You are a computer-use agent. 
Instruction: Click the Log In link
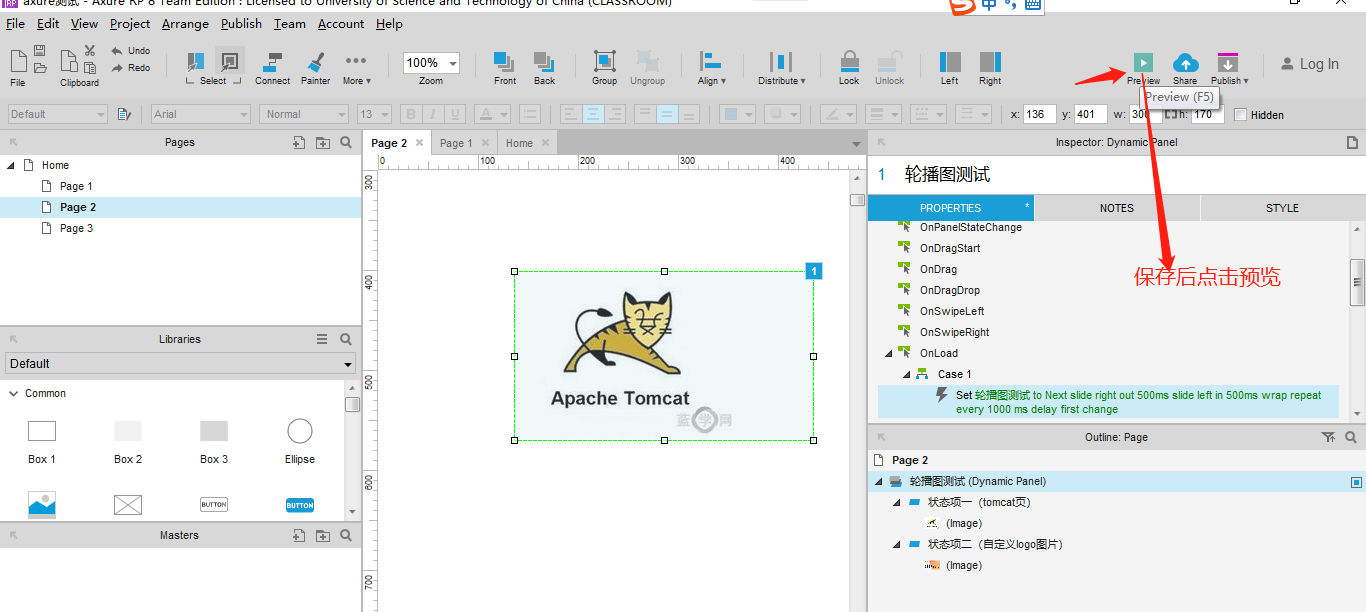pos(1309,64)
